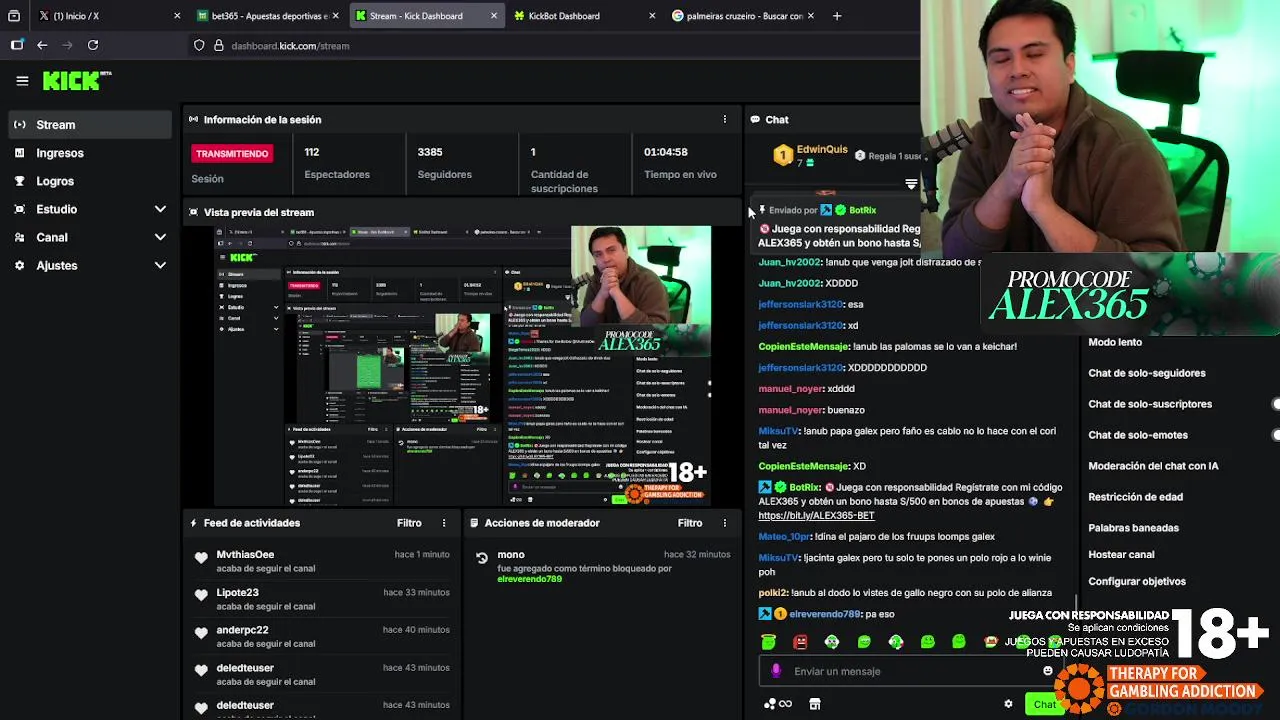
Task: Open the Kick hamburger menu
Action: point(22,81)
